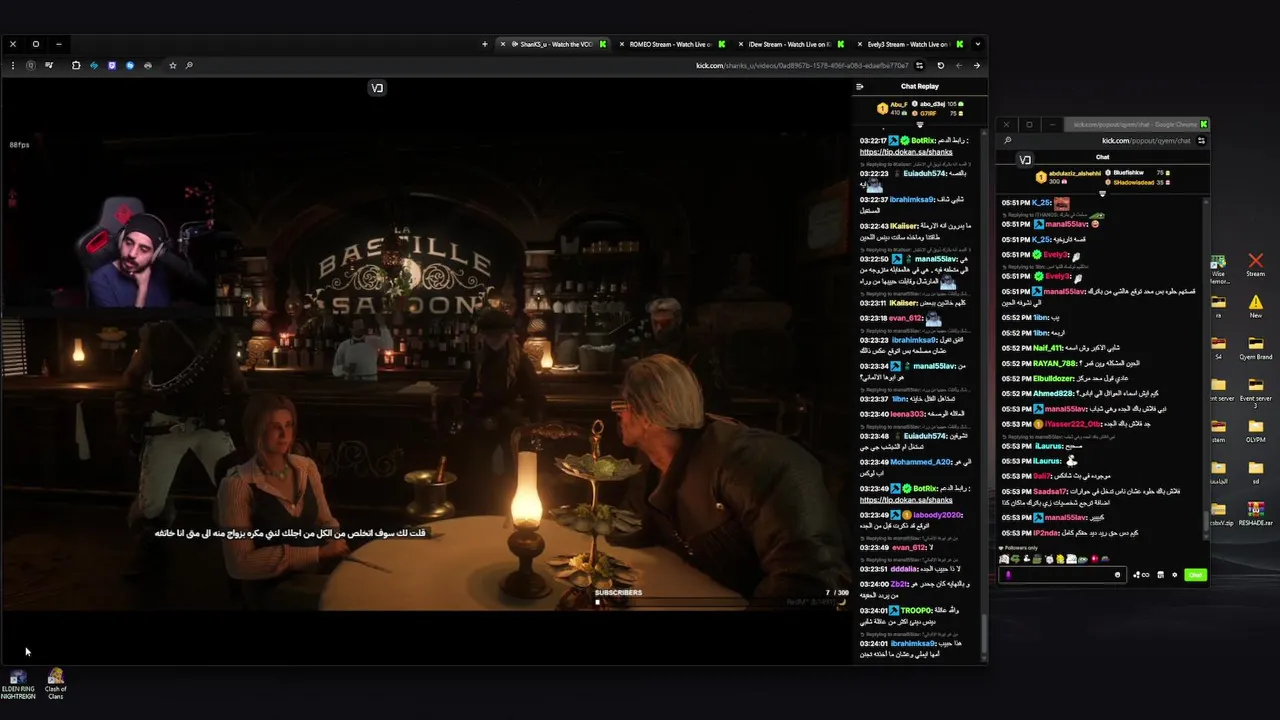
Task: Click username TROOPO at 03:24:01
Action: pyautogui.click(x=916, y=610)
